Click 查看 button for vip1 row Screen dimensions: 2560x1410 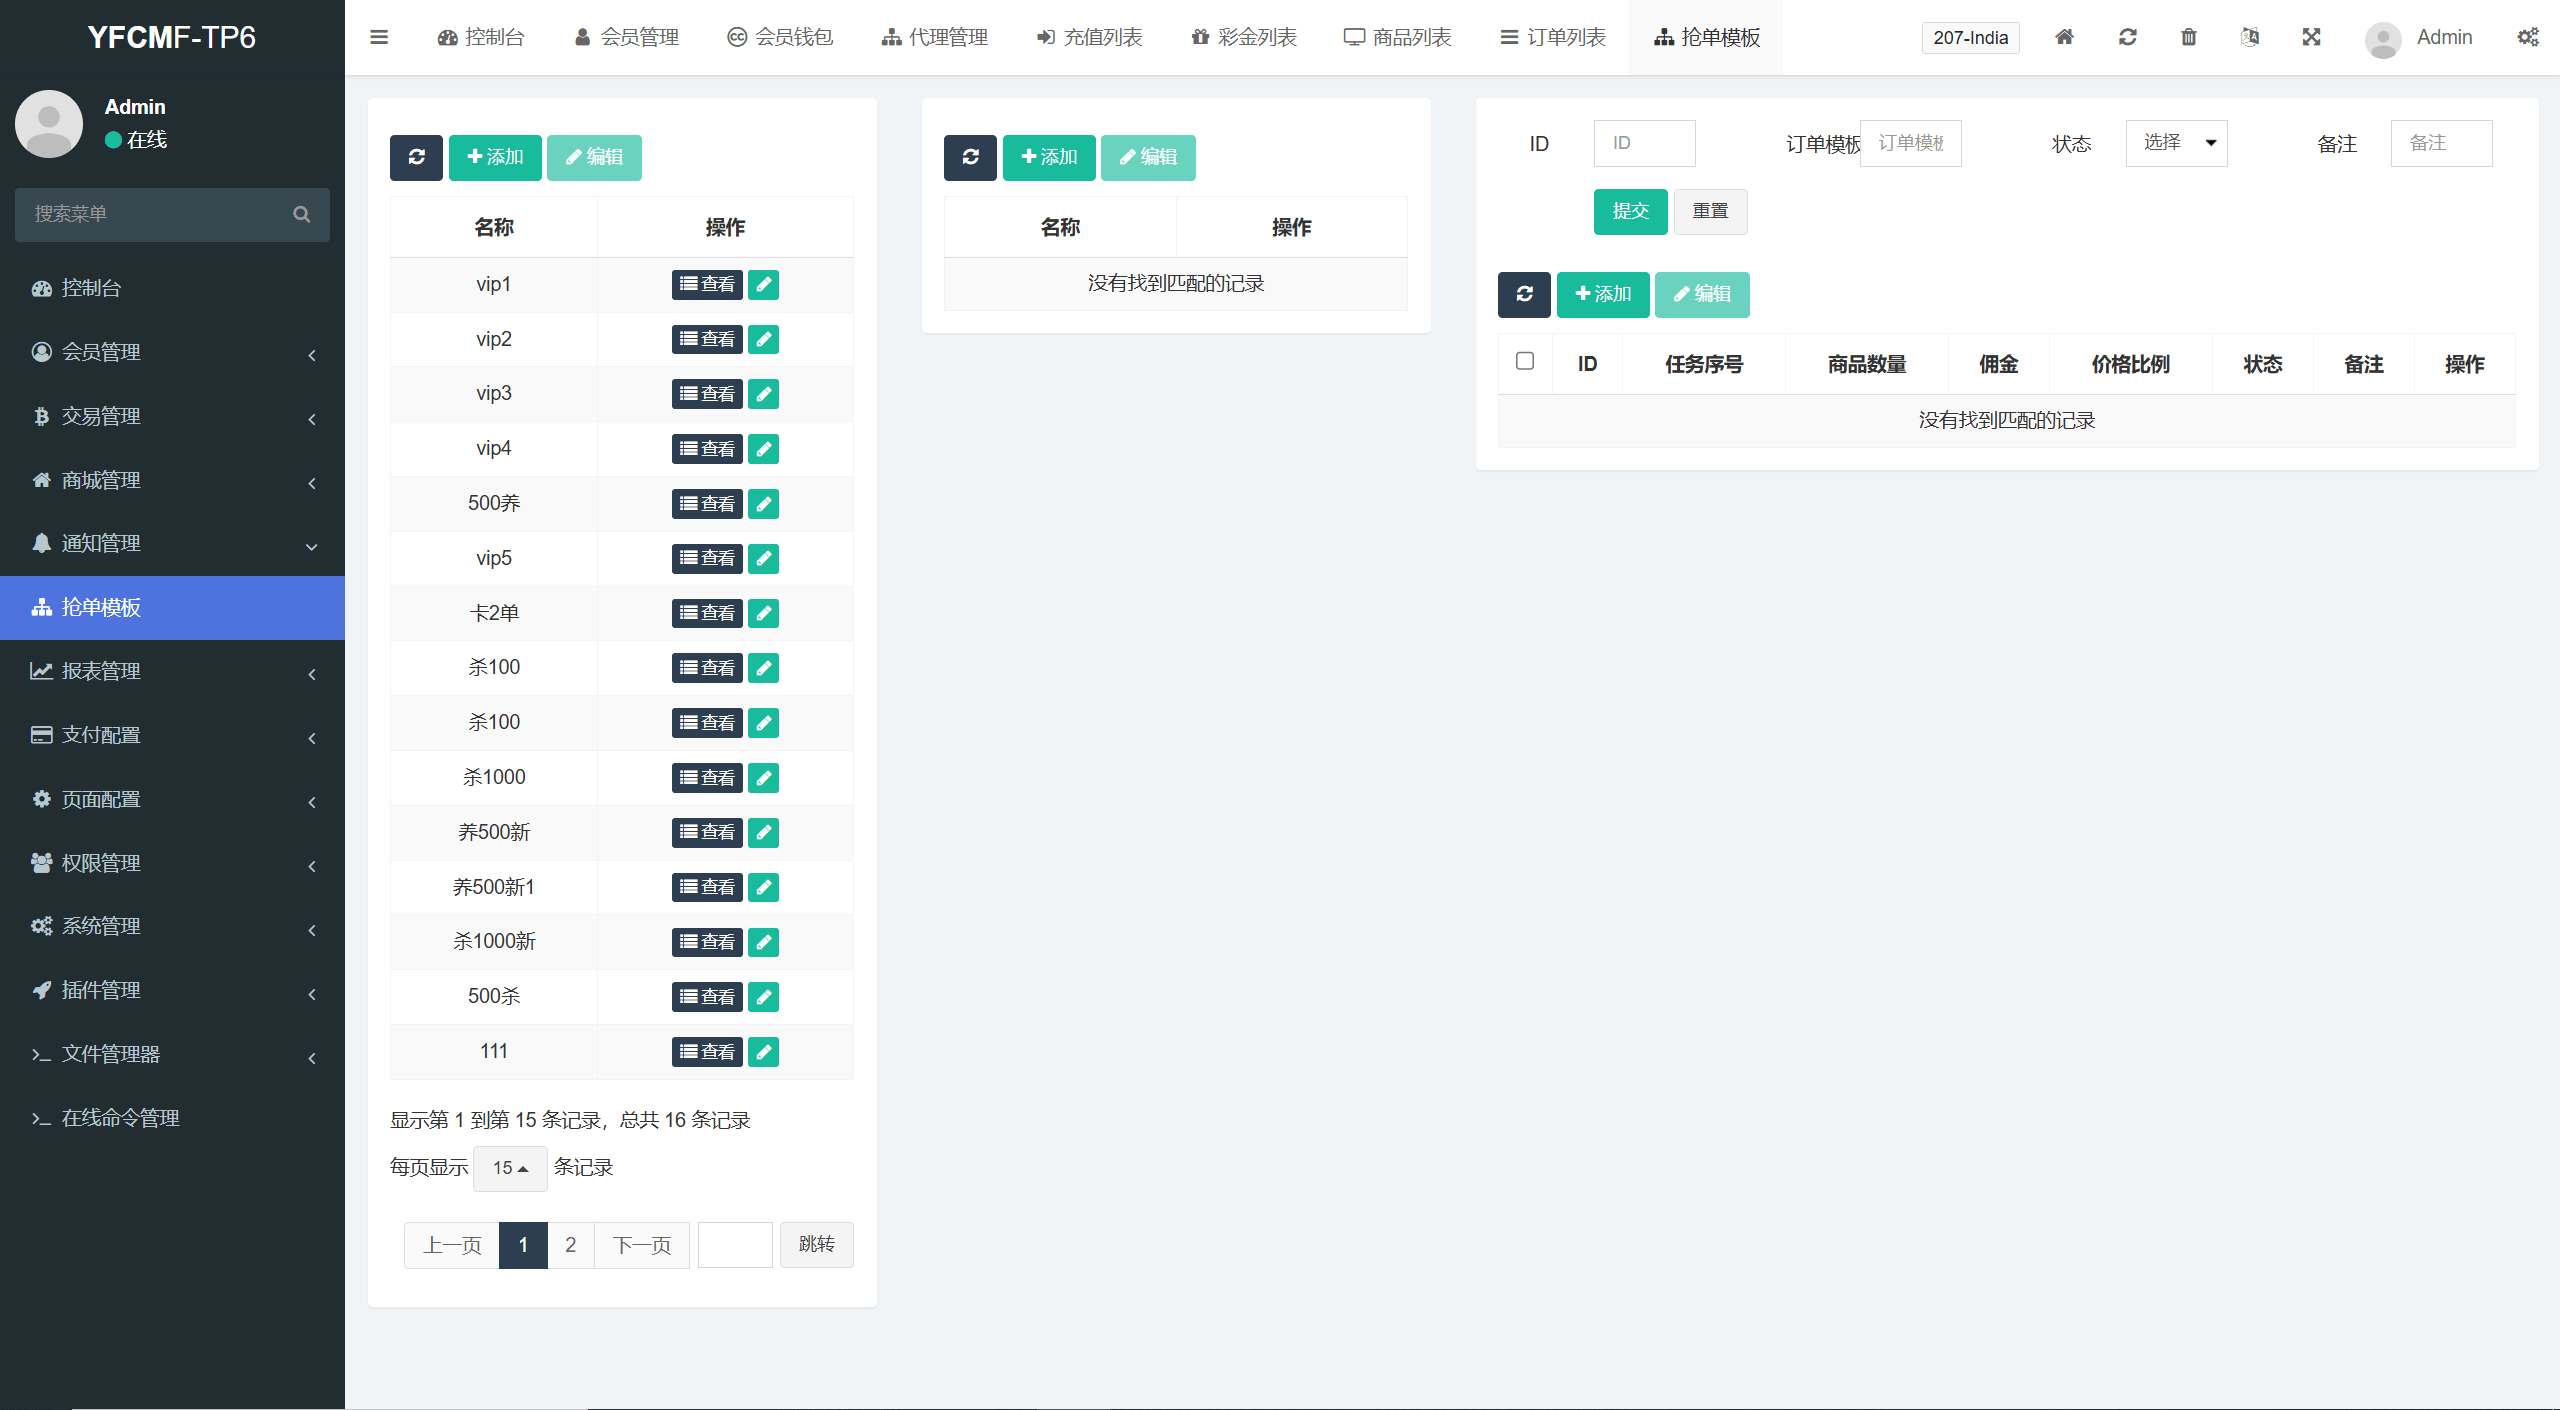pyautogui.click(x=707, y=284)
